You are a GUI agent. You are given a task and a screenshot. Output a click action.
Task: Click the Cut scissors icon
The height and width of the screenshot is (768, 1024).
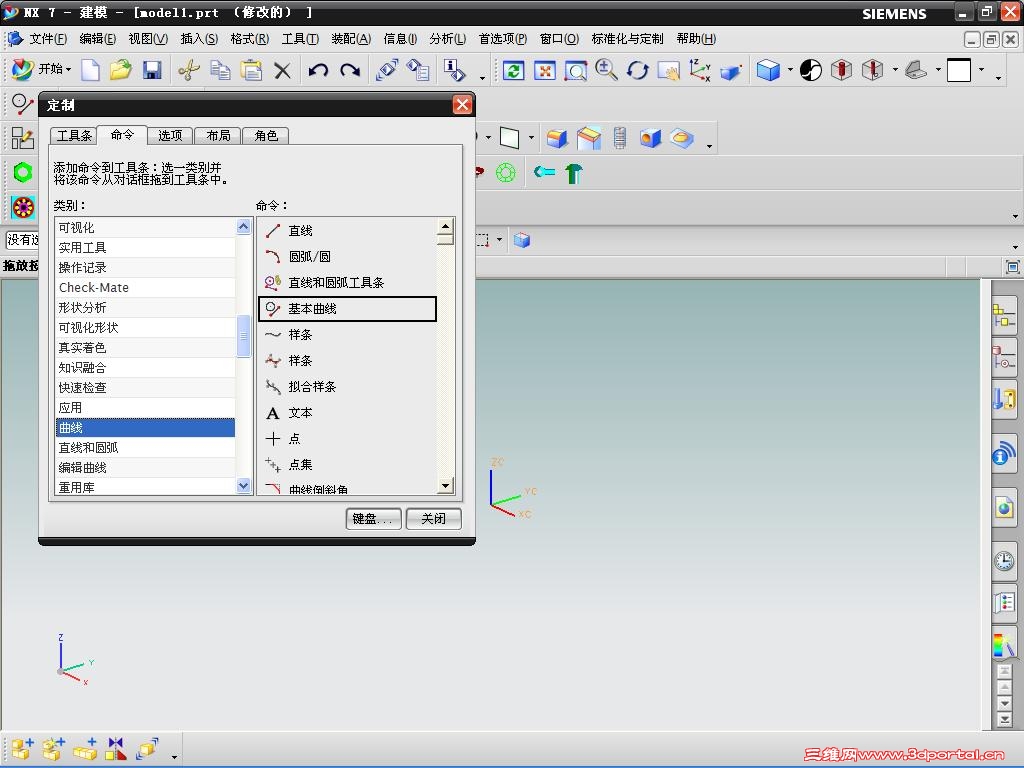(x=189, y=70)
